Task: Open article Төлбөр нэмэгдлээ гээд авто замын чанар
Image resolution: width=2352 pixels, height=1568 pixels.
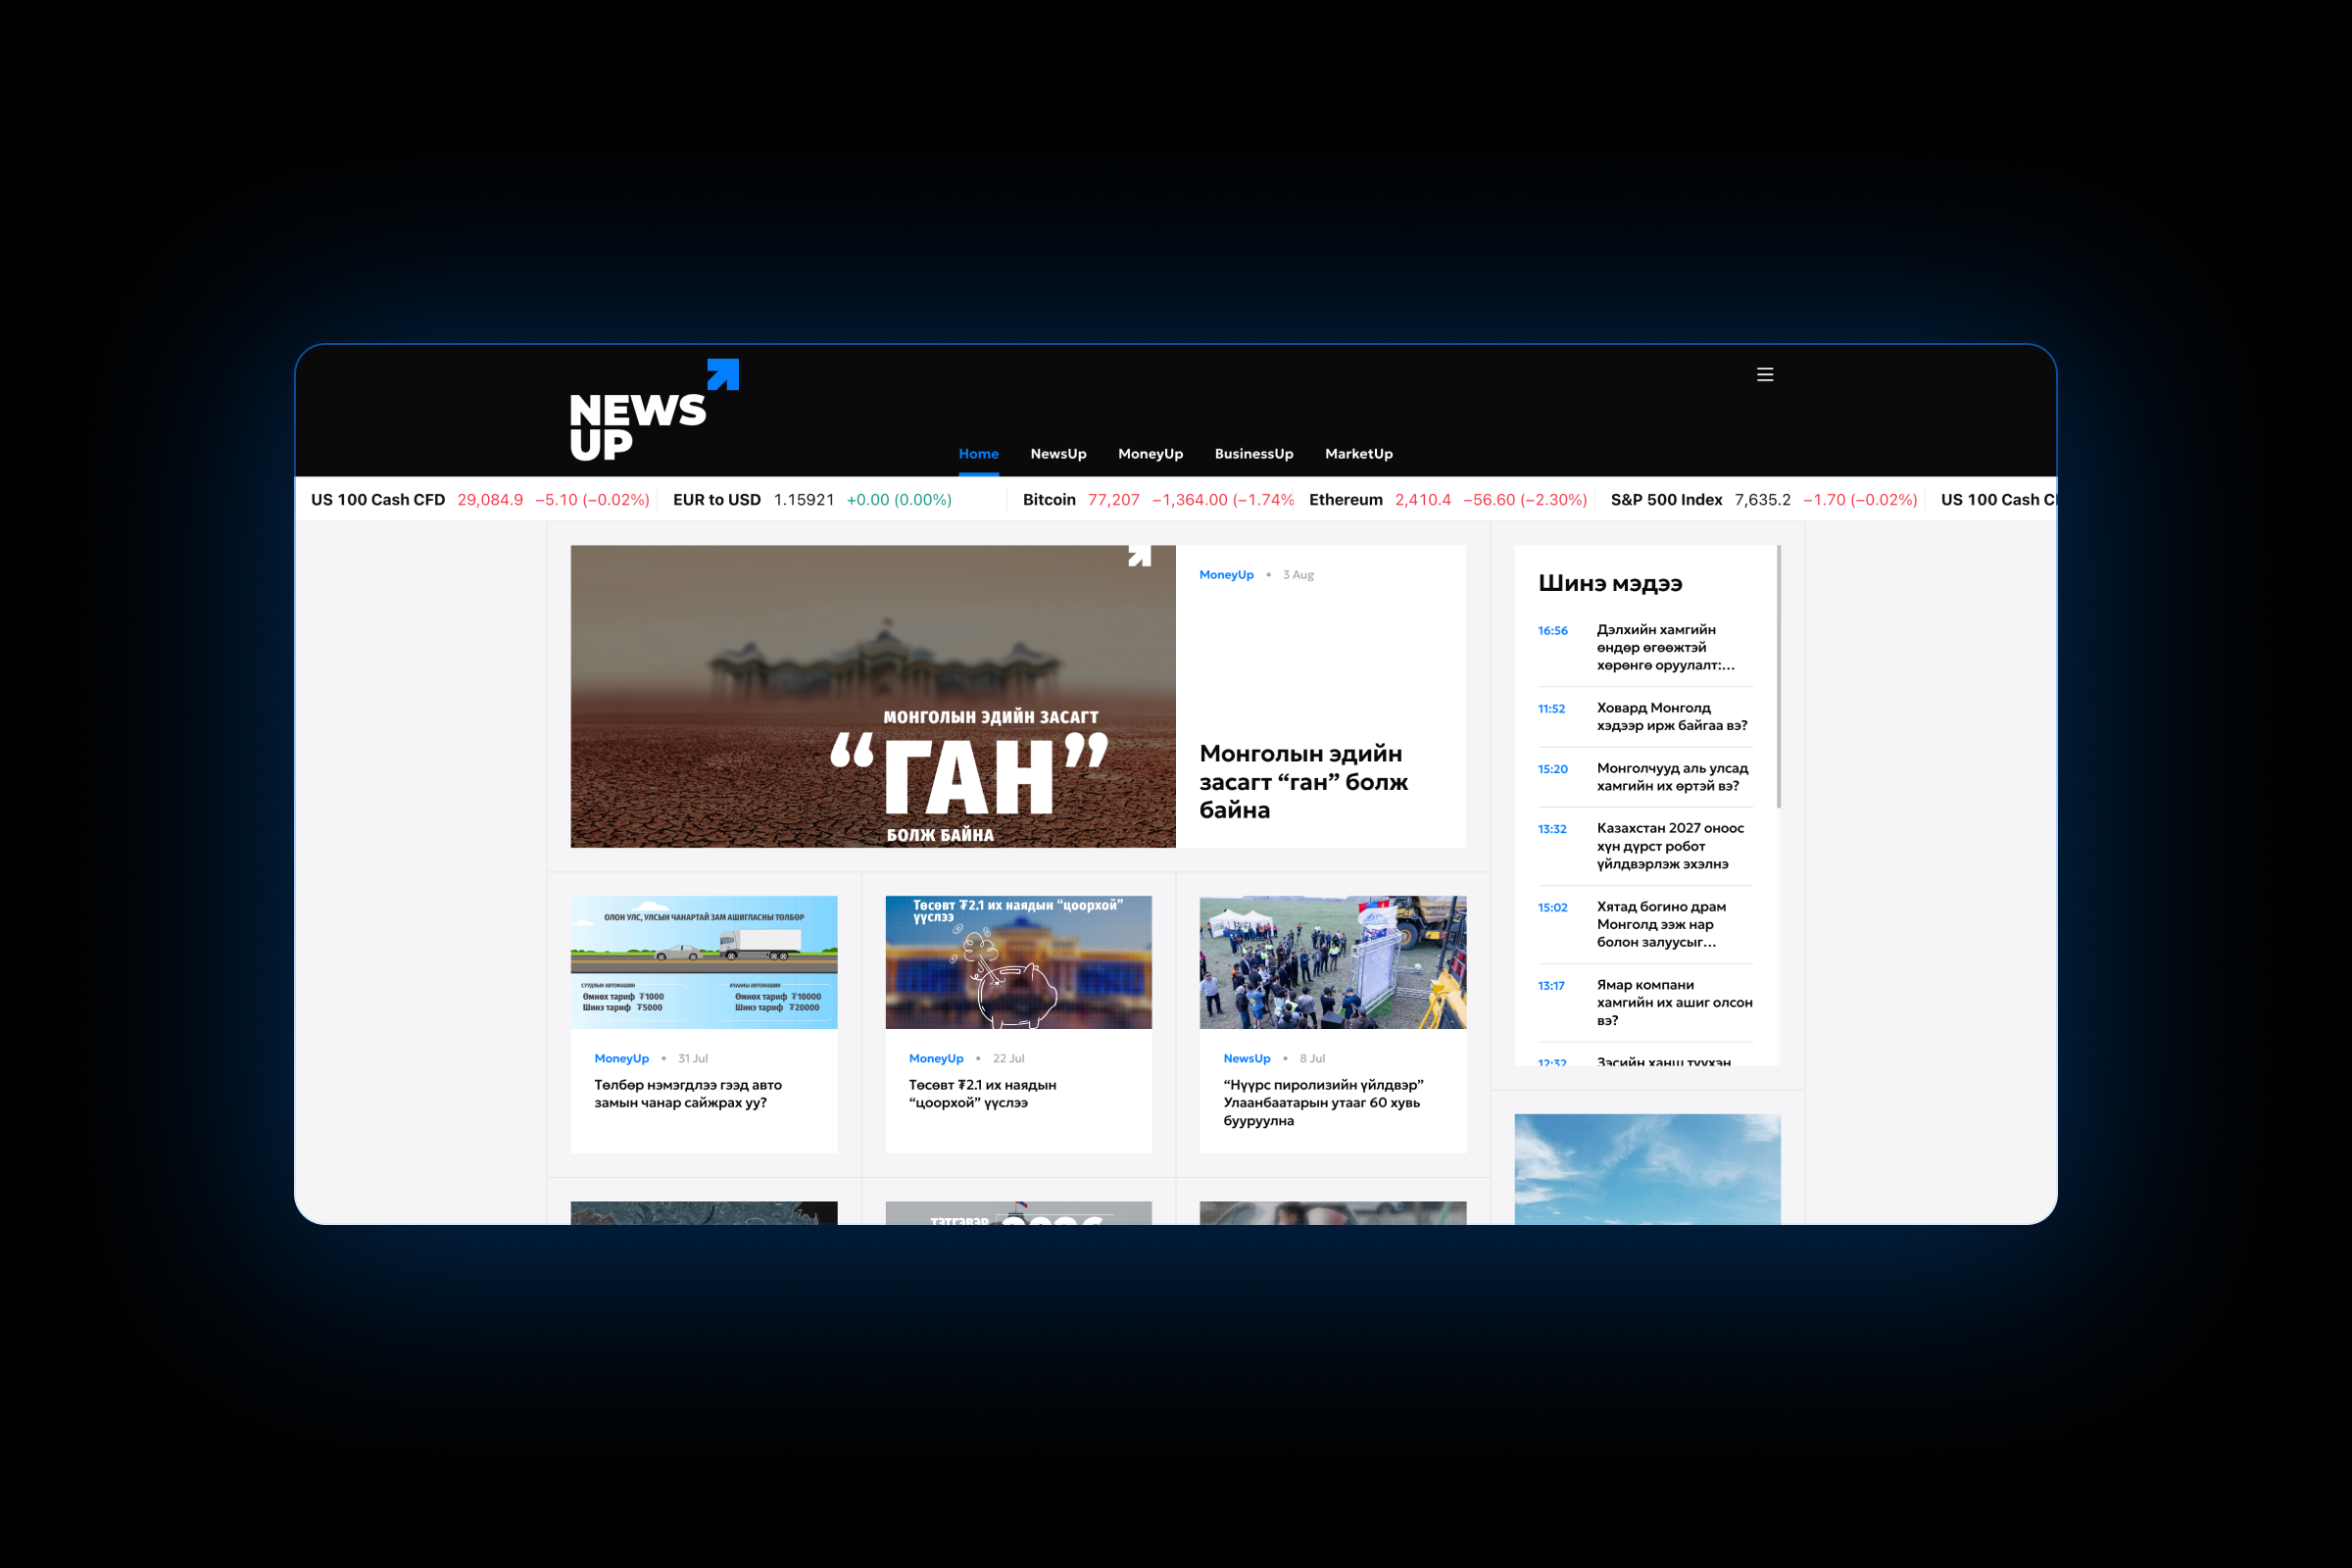Action: pyautogui.click(x=688, y=1094)
